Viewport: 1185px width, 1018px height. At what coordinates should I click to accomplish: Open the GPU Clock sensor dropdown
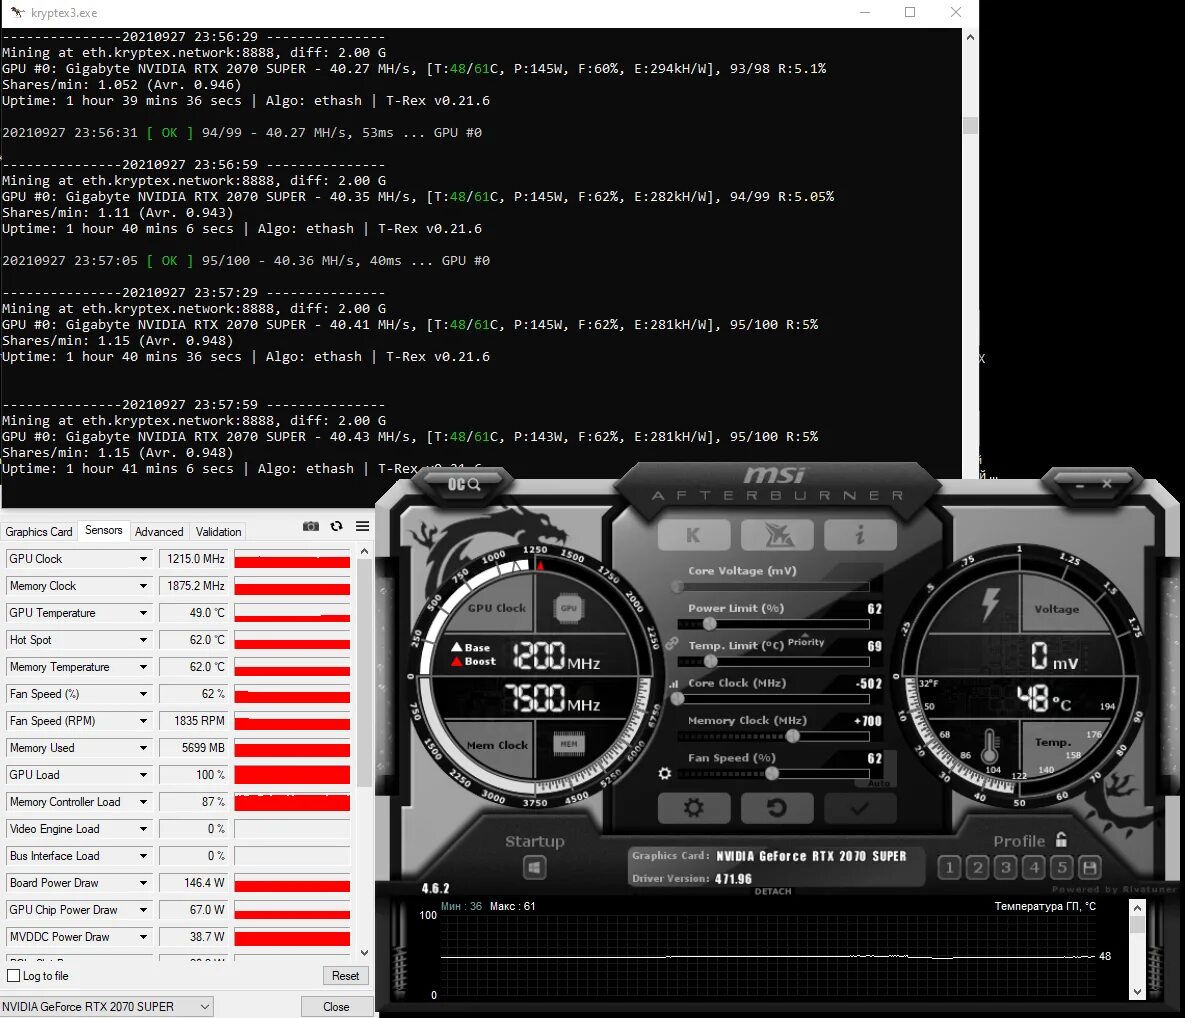(x=143, y=559)
